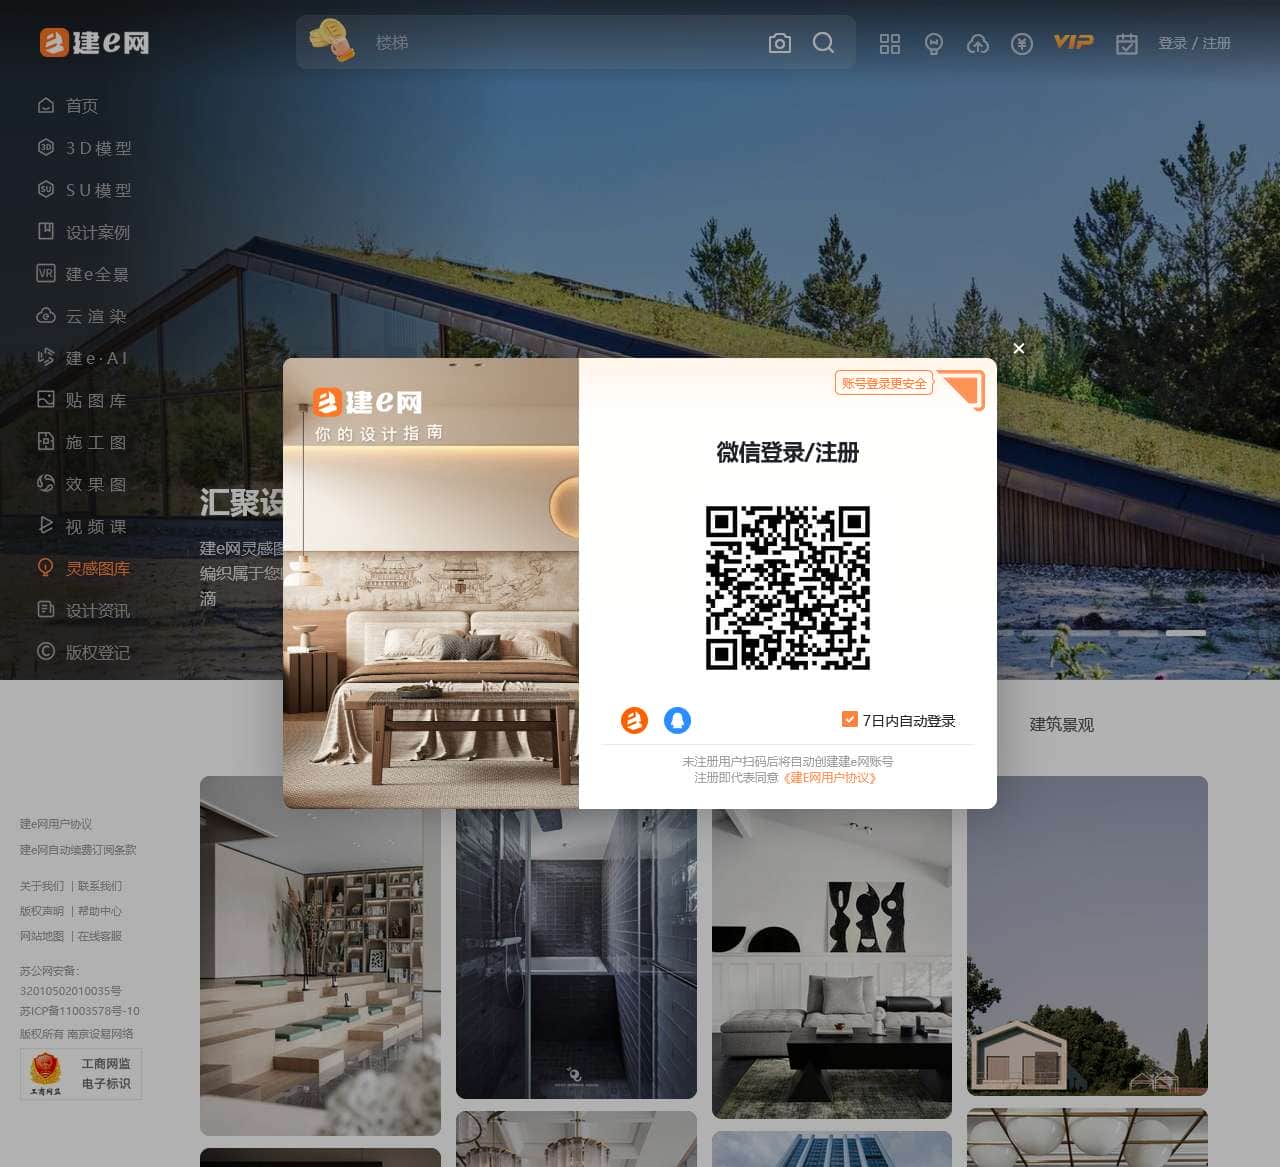
Task: Open the grid apps icon in header
Action: click(x=889, y=44)
